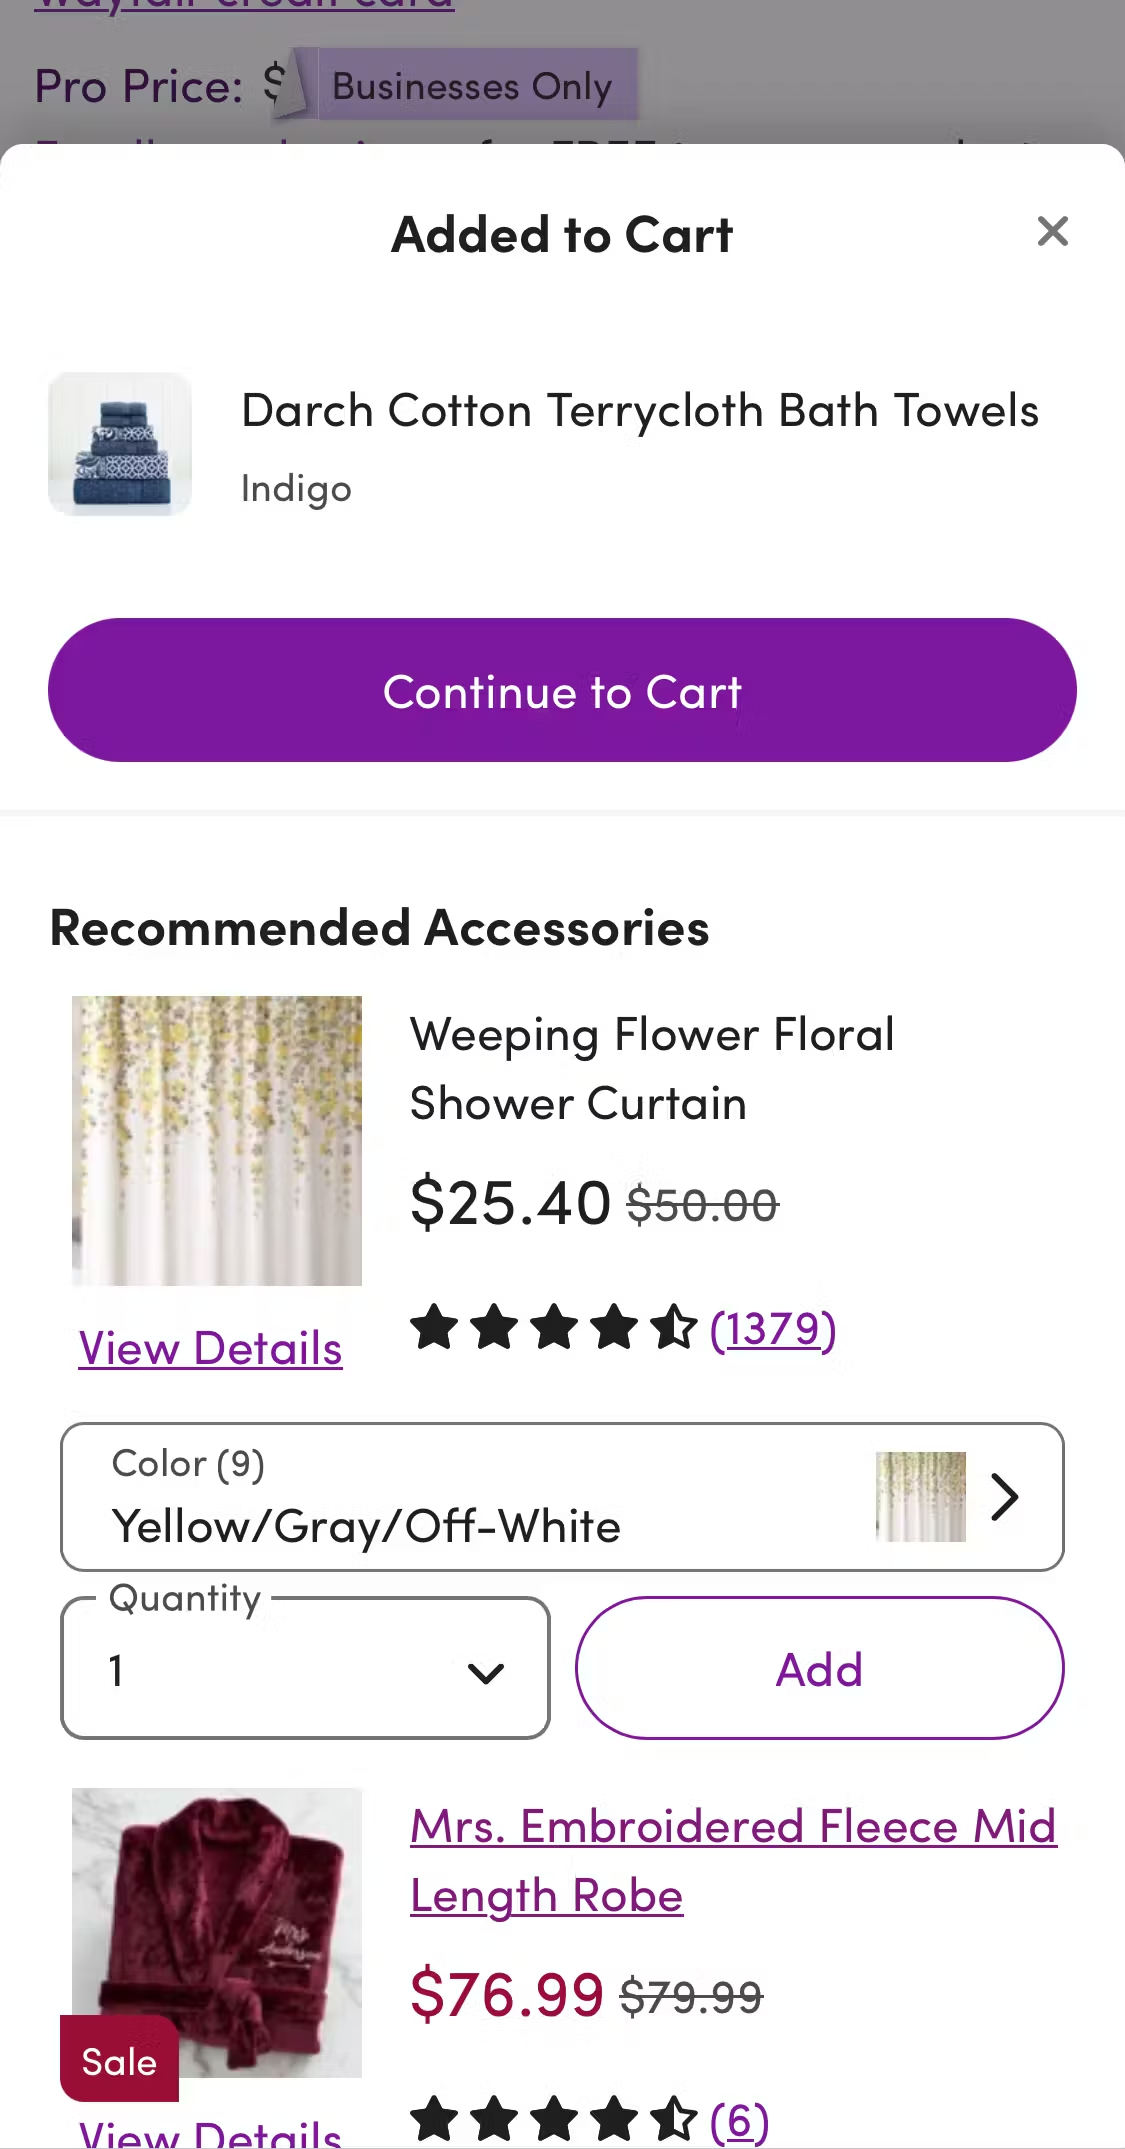Click the Businesses Only Pro Price tag
Image resolution: width=1125 pixels, height=2149 pixels.
click(471, 86)
